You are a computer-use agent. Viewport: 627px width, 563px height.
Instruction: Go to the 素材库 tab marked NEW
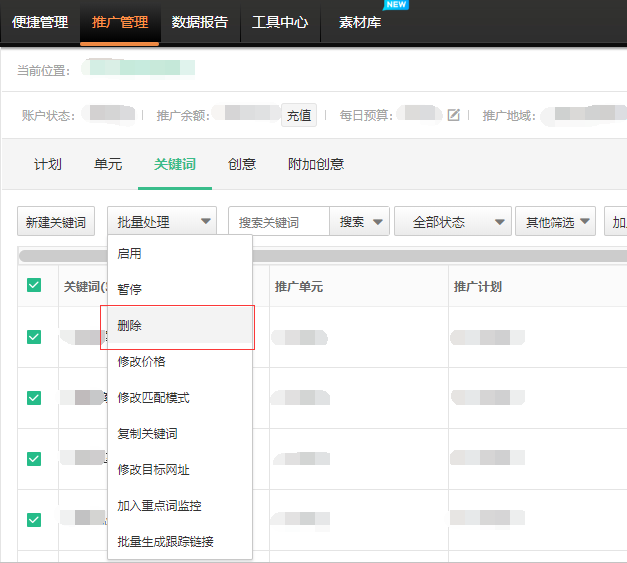(360, 22)
